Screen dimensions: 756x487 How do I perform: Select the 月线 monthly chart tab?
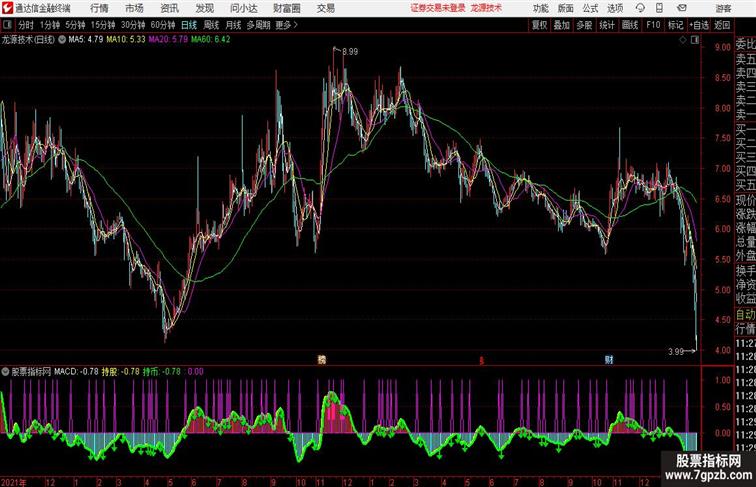coord(233,25)
